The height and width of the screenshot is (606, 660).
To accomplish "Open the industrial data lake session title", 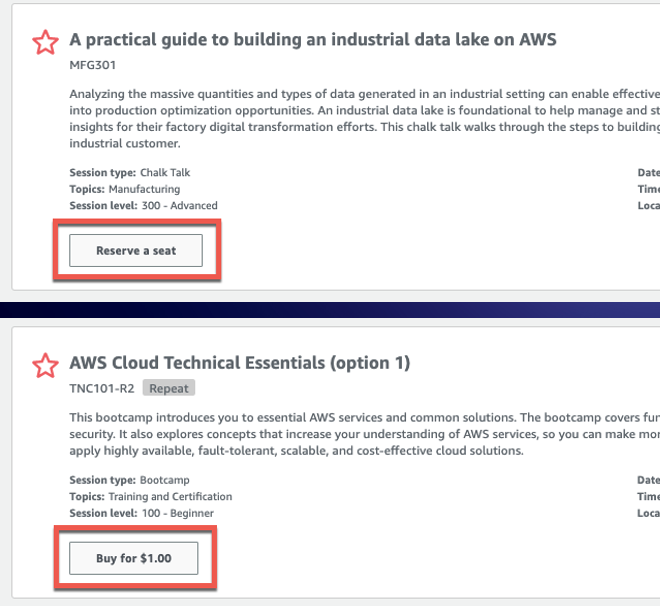I will pos(313,40).
